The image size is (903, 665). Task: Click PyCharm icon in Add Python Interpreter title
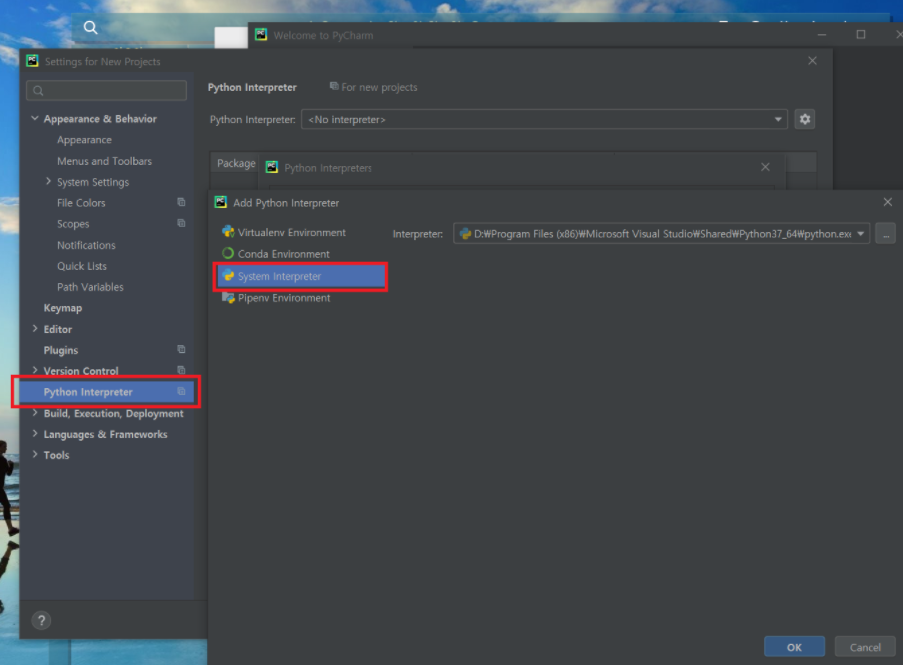pyautogui.click(x=221, y=202)
